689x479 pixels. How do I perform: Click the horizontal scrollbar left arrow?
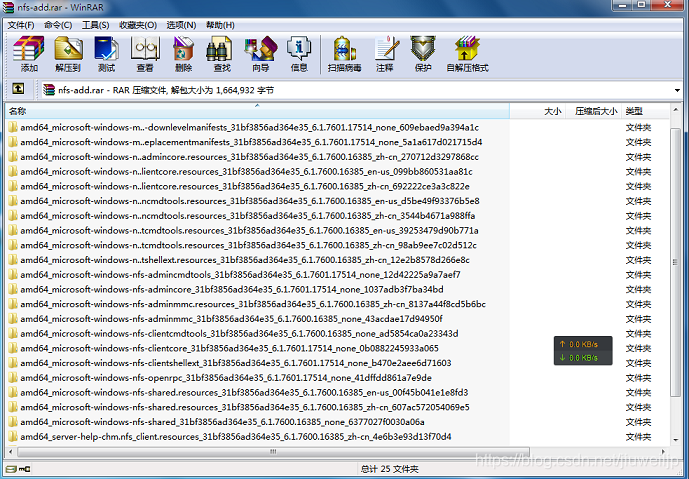click(11, 452)
